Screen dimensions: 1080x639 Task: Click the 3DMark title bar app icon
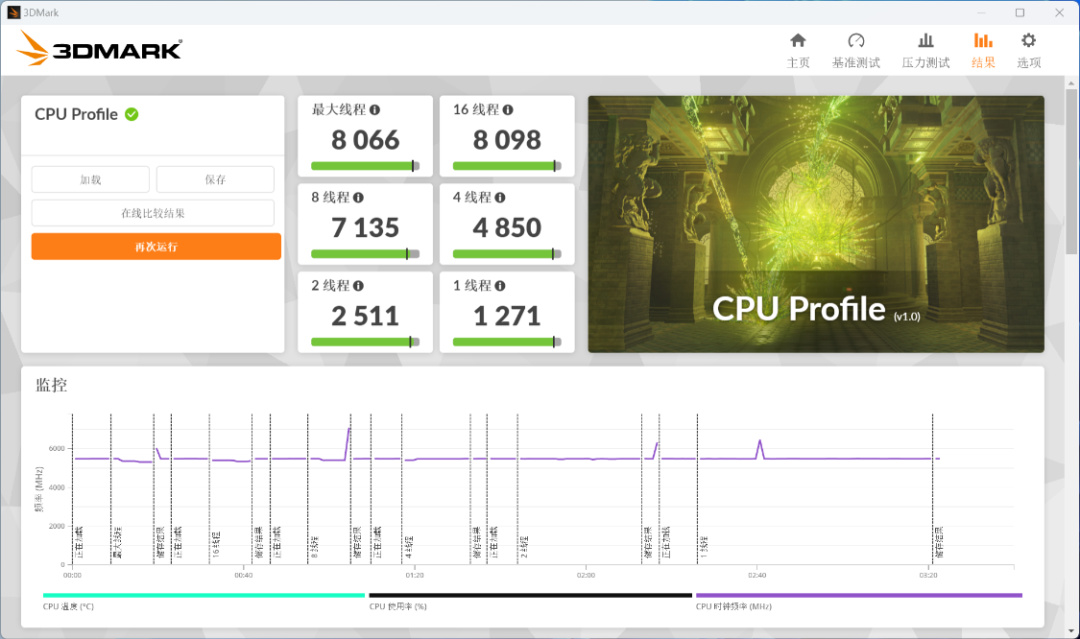(x=13, y=12)
